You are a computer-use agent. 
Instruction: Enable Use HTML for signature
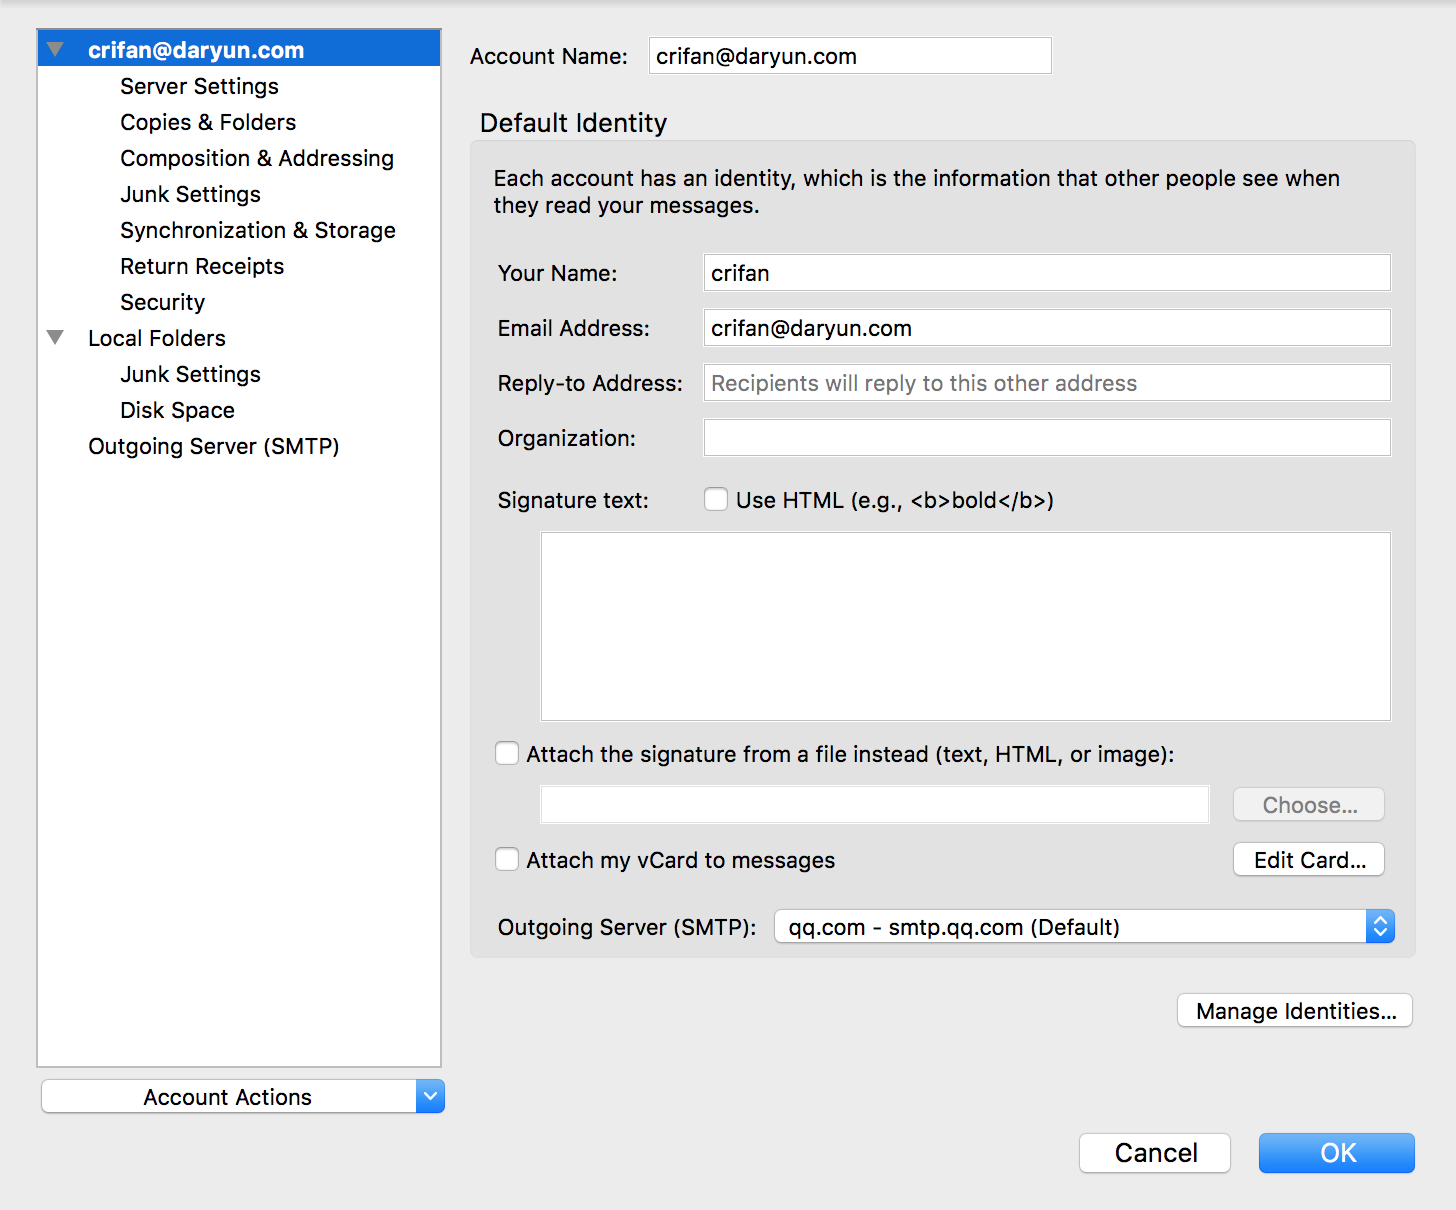pyautogui.click(x=716, y=500)
